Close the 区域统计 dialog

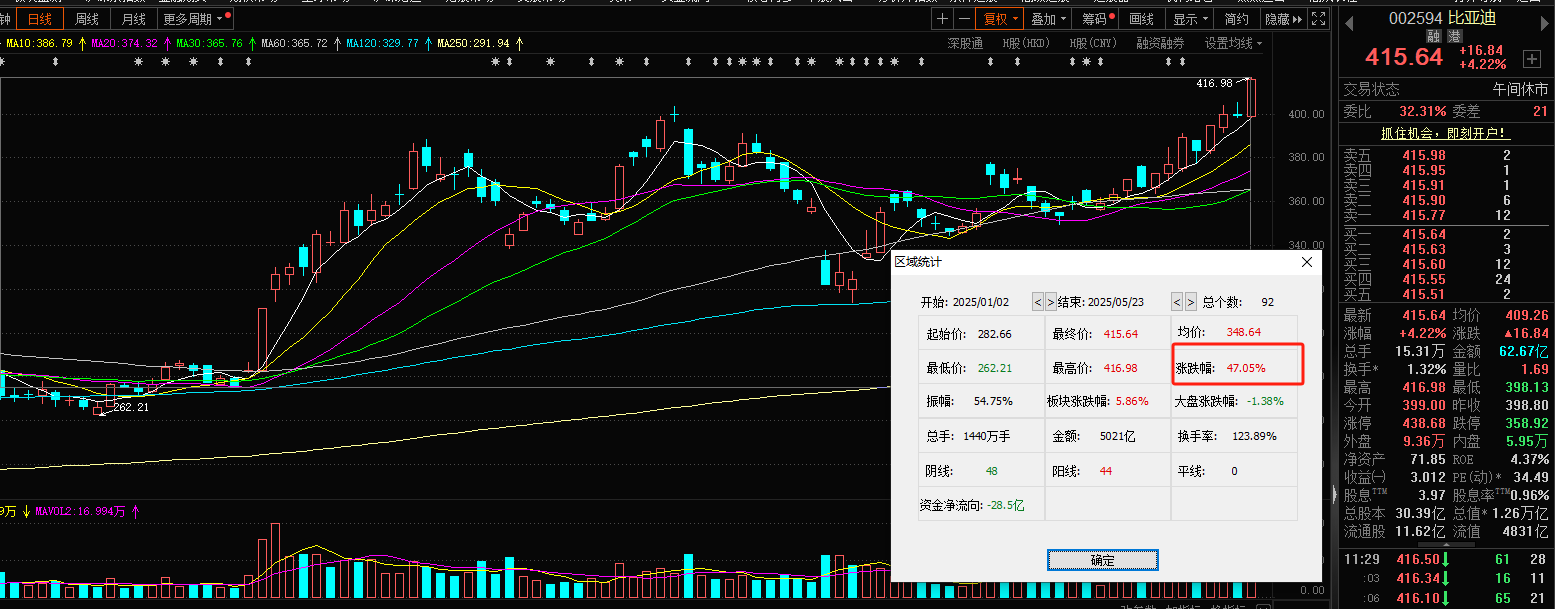pyautogui.click(x=1306, y=262)
